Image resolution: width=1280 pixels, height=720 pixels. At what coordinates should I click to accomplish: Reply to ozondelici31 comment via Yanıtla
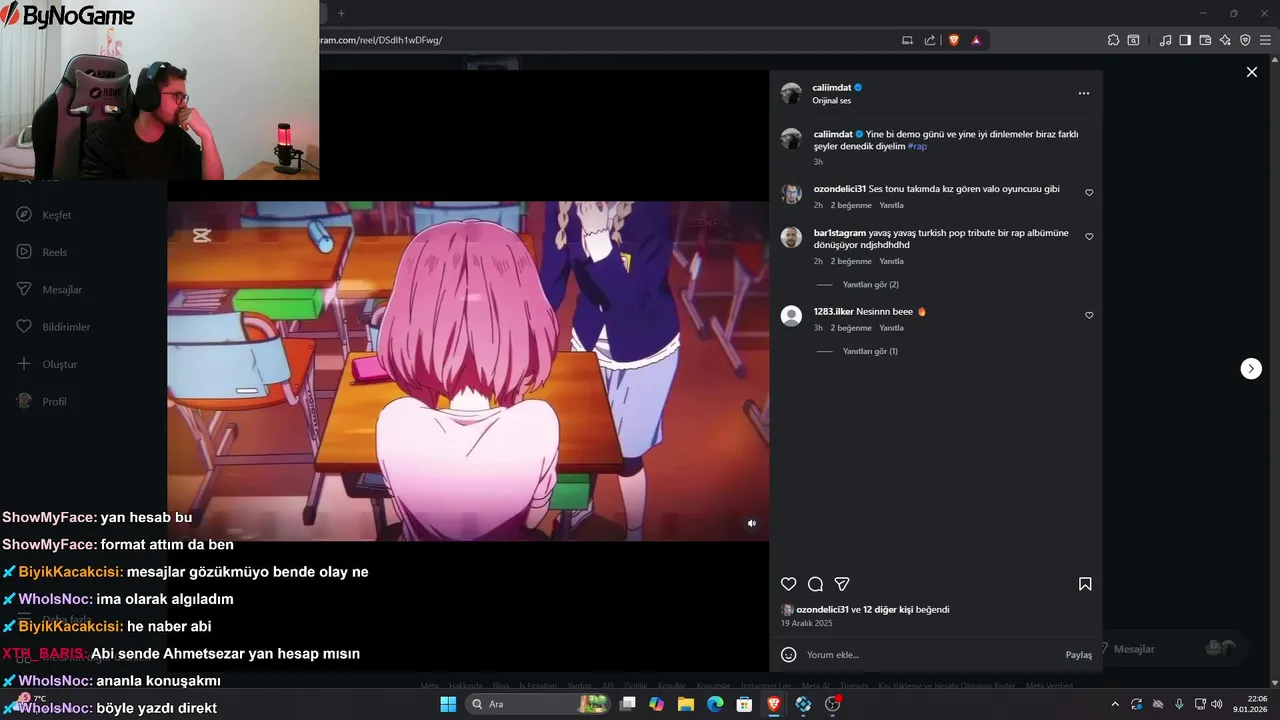coord(891,205)
